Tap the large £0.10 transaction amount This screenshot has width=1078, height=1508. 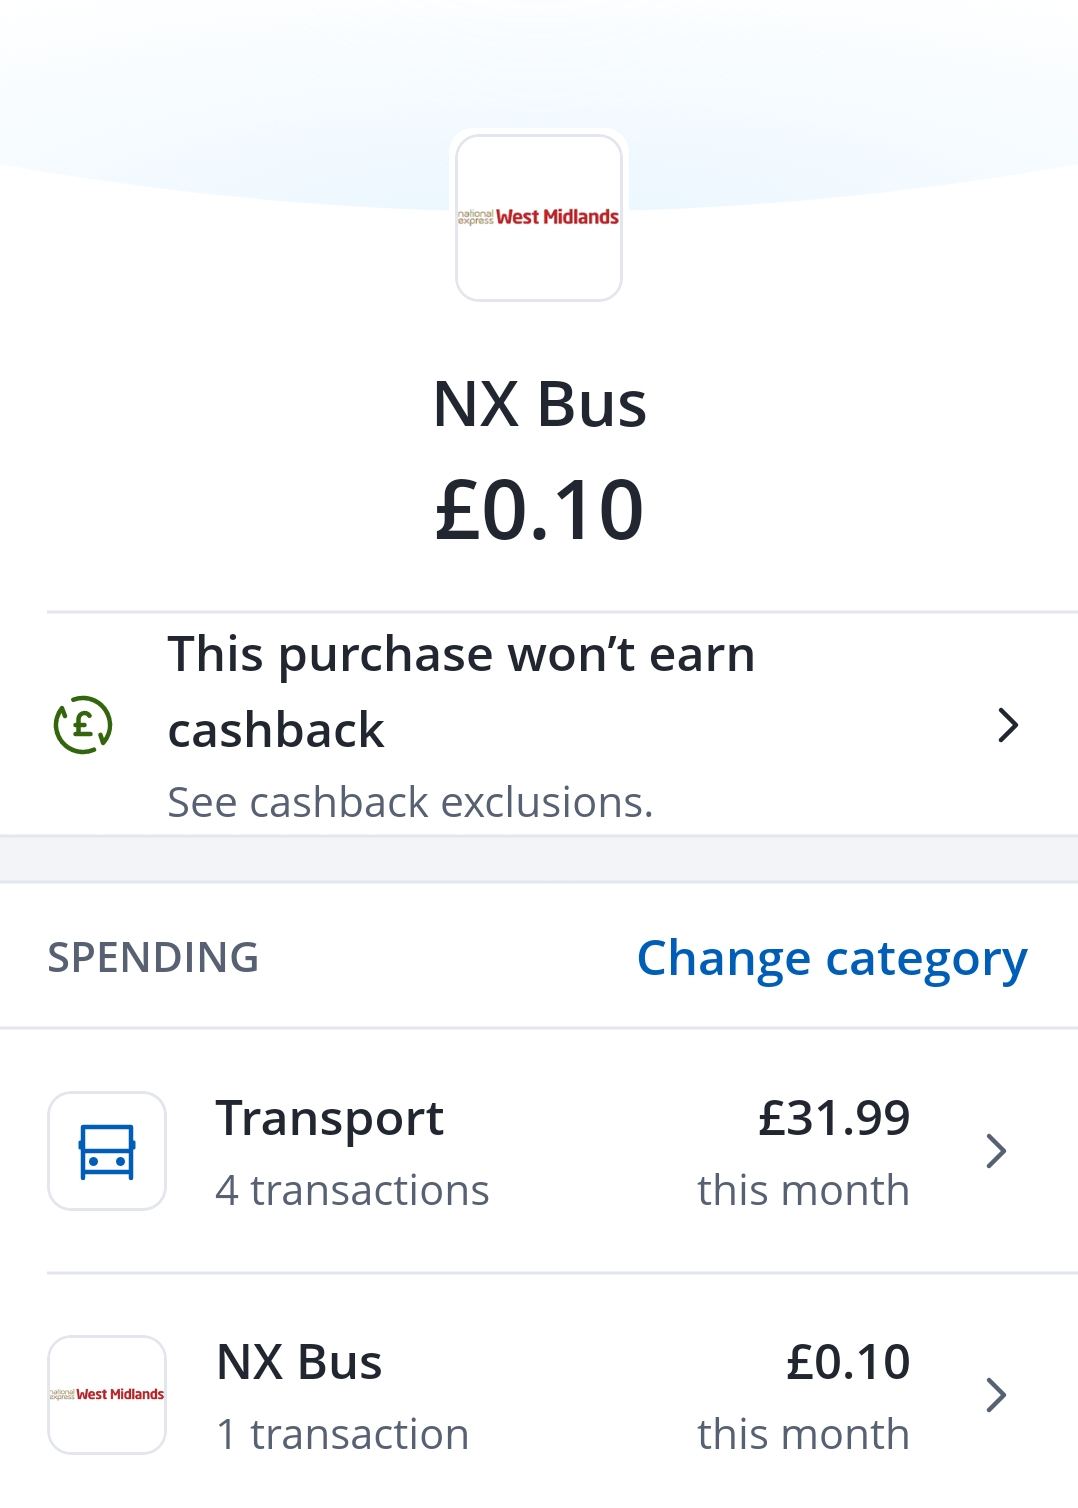(539, 510)
